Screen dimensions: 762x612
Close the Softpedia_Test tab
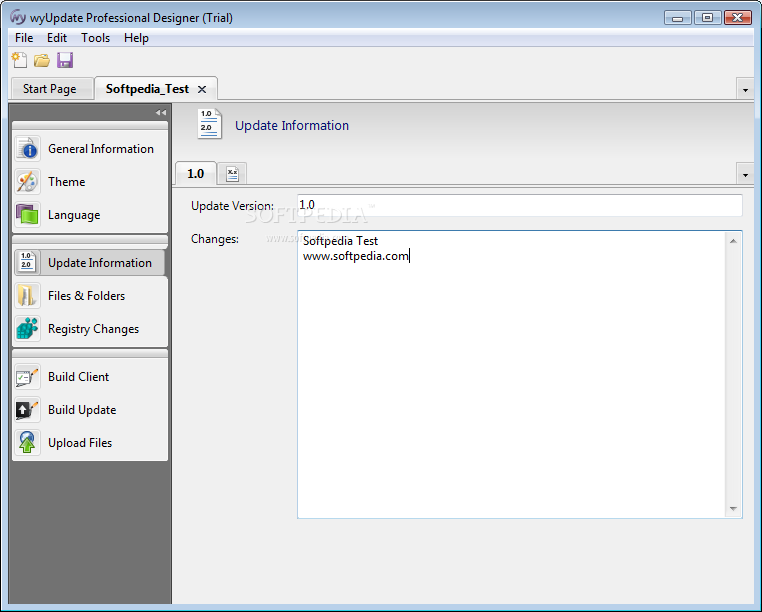pos(202,89)
